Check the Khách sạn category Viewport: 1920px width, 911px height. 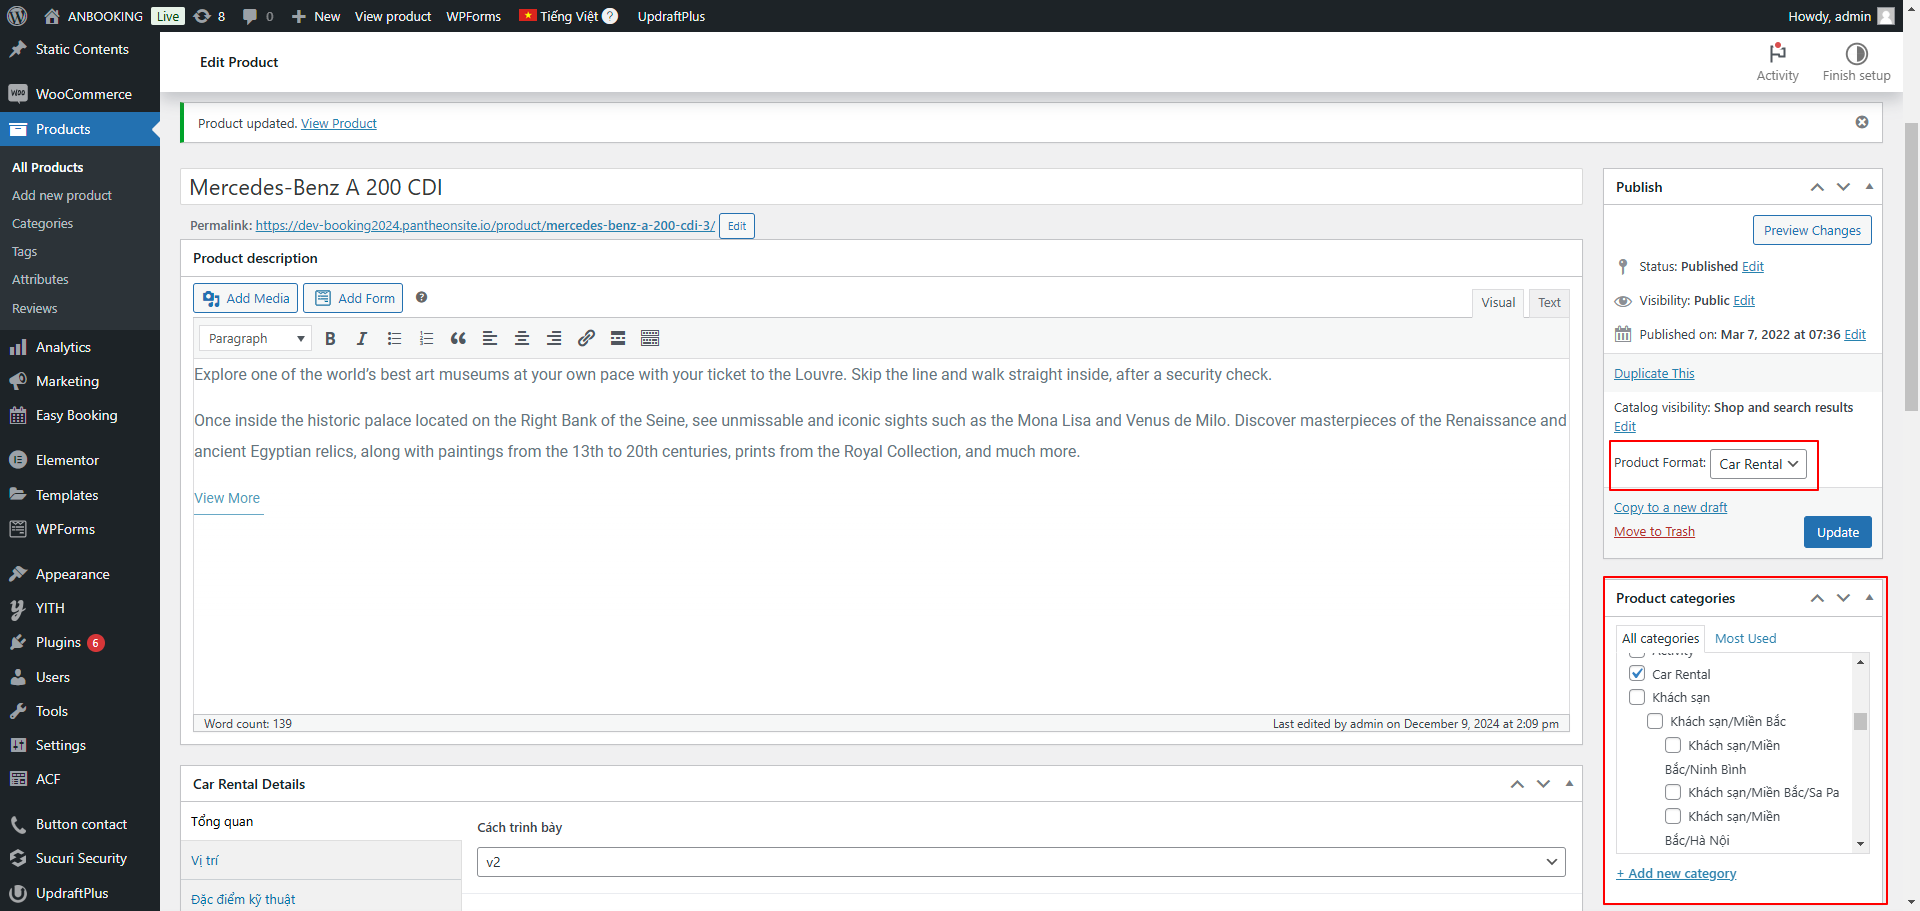(x=1637, y=697)
